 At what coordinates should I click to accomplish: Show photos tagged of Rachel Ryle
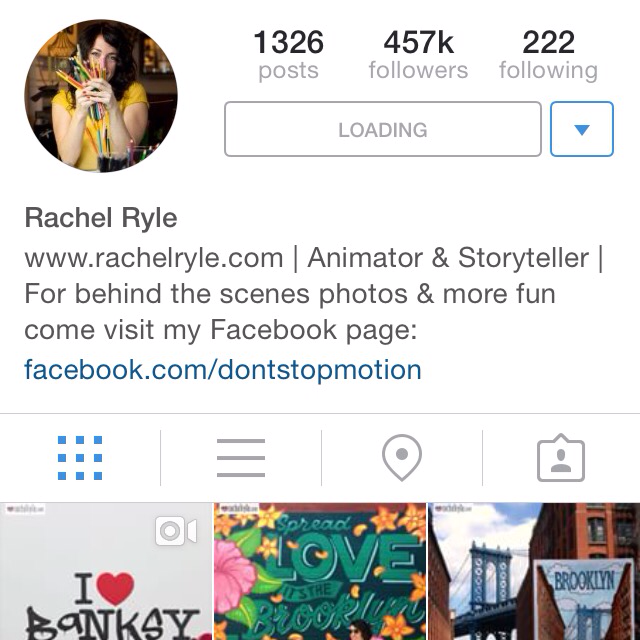(x=561, y=459)
